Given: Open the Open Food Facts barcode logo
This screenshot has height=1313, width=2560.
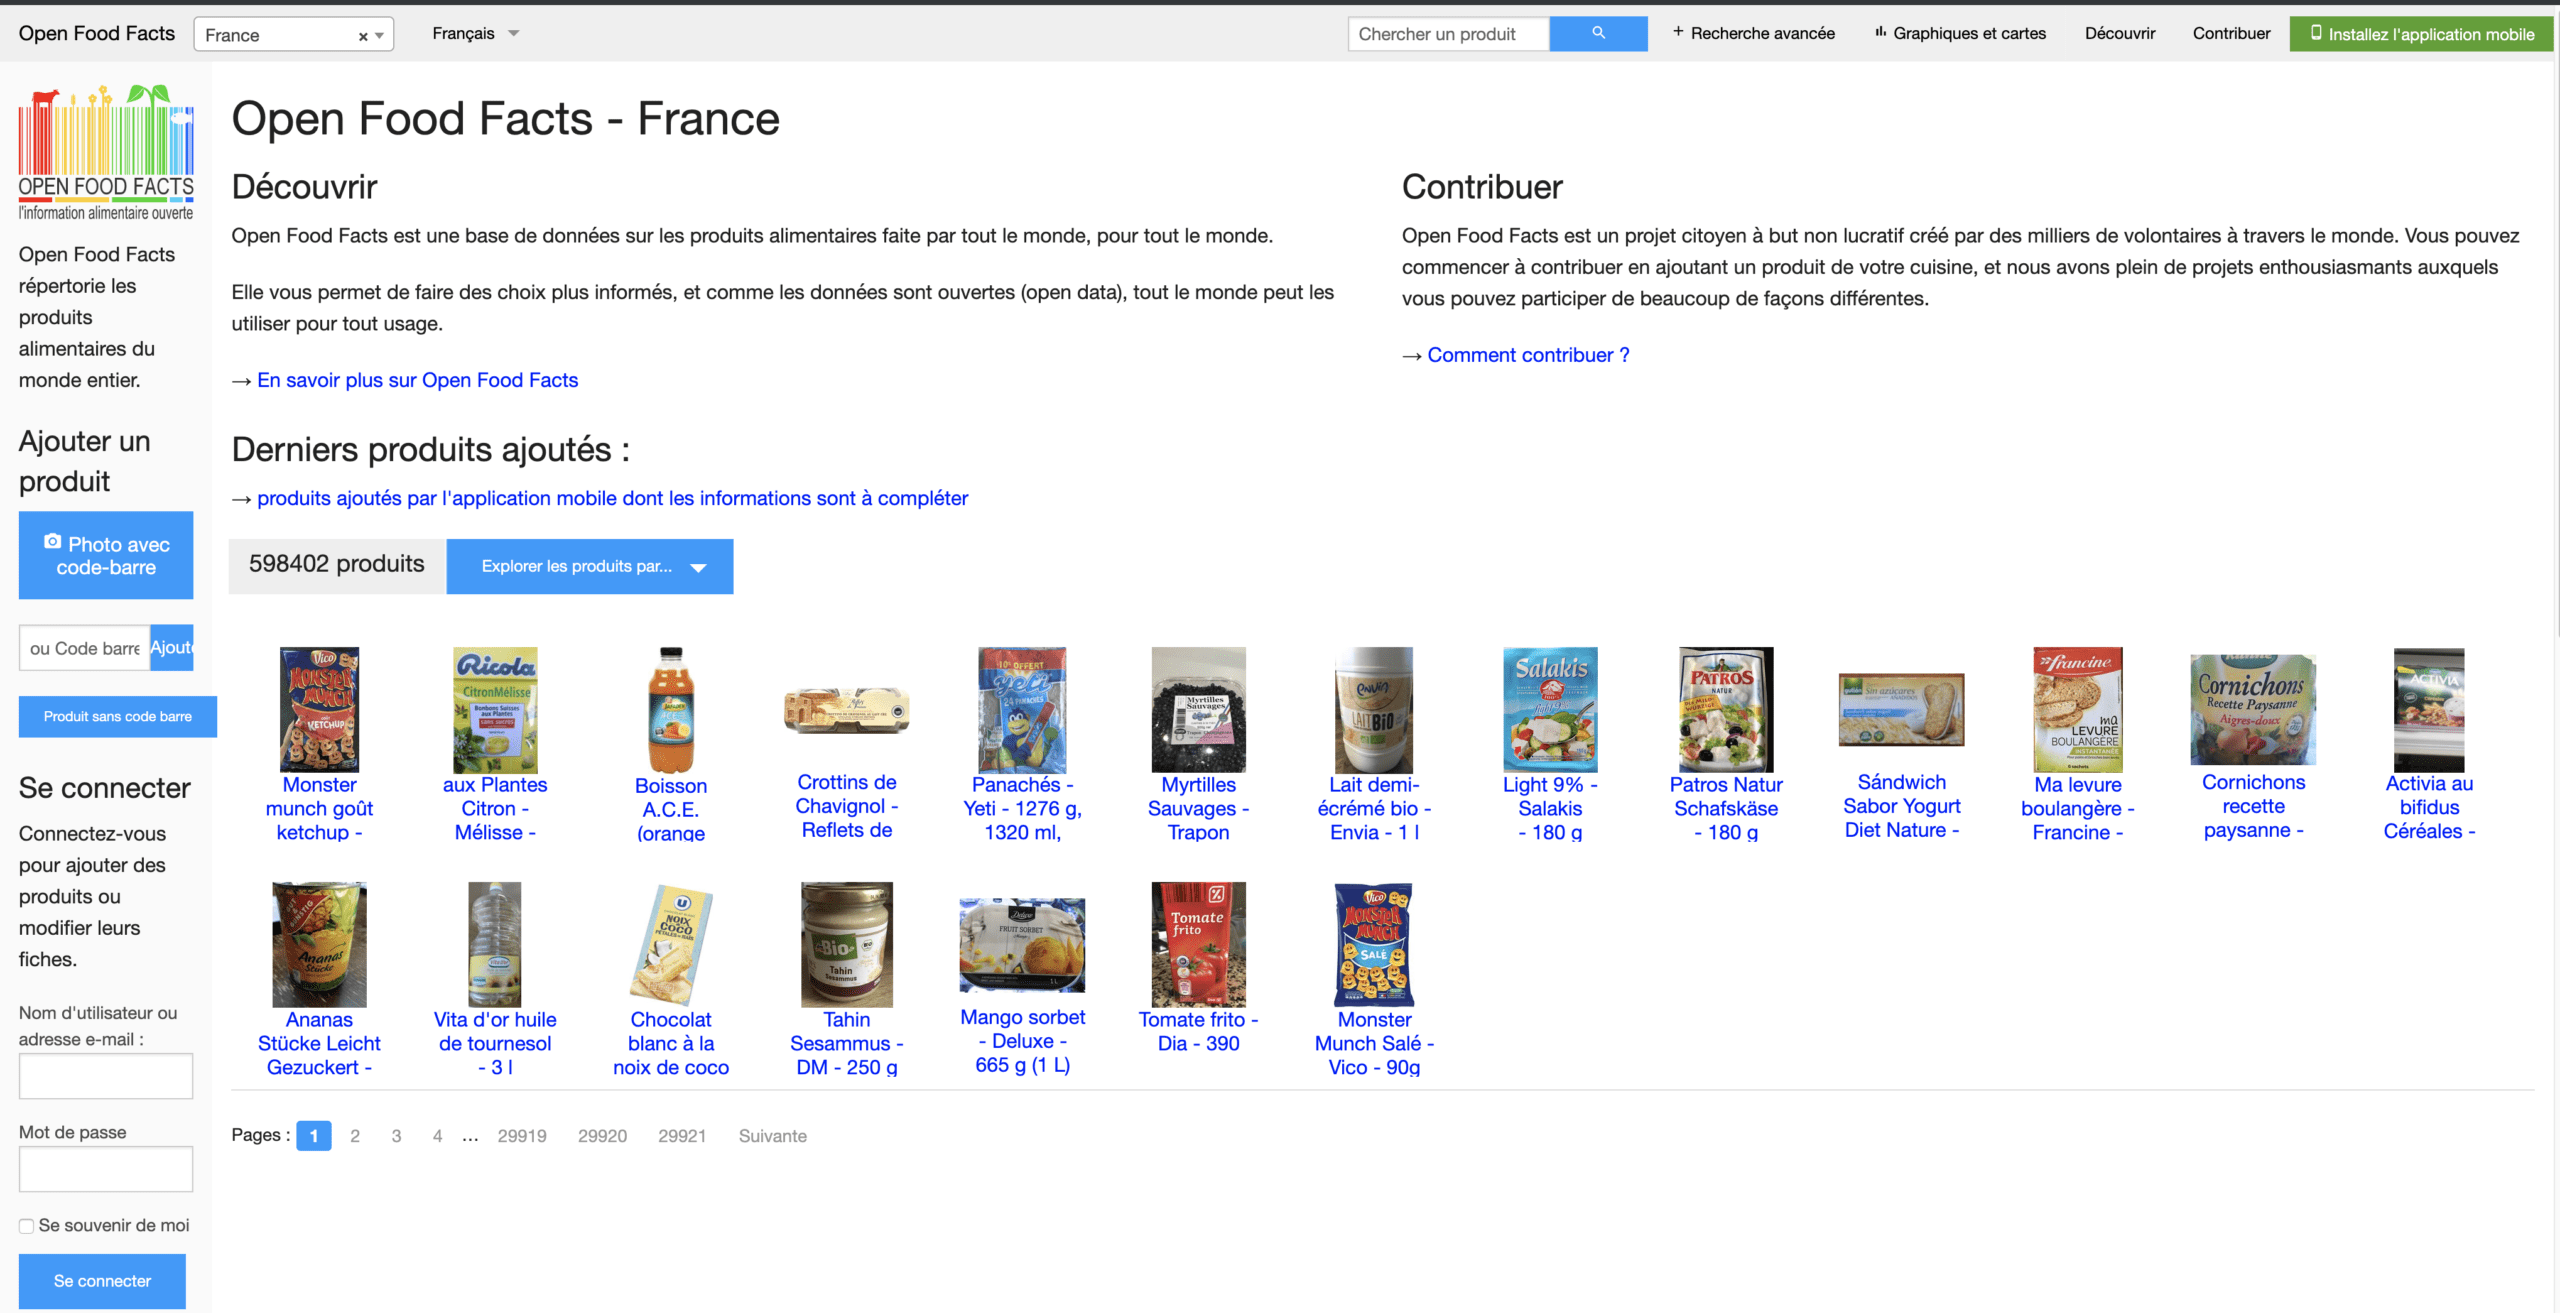Looking at the screenshot, I should click(x=106, y=152).
